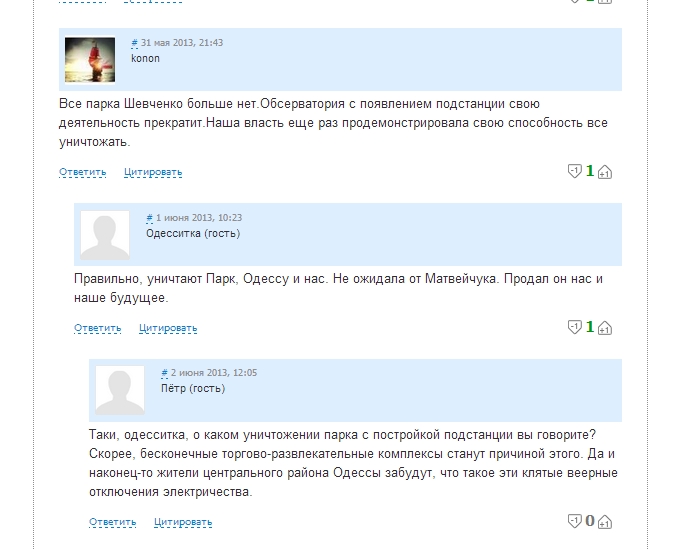Image resolution: width=674 pixels, height=550 pixels.
Task: Quote Одесситка's comment via Цитировать
Action: [x=168, y=328]
